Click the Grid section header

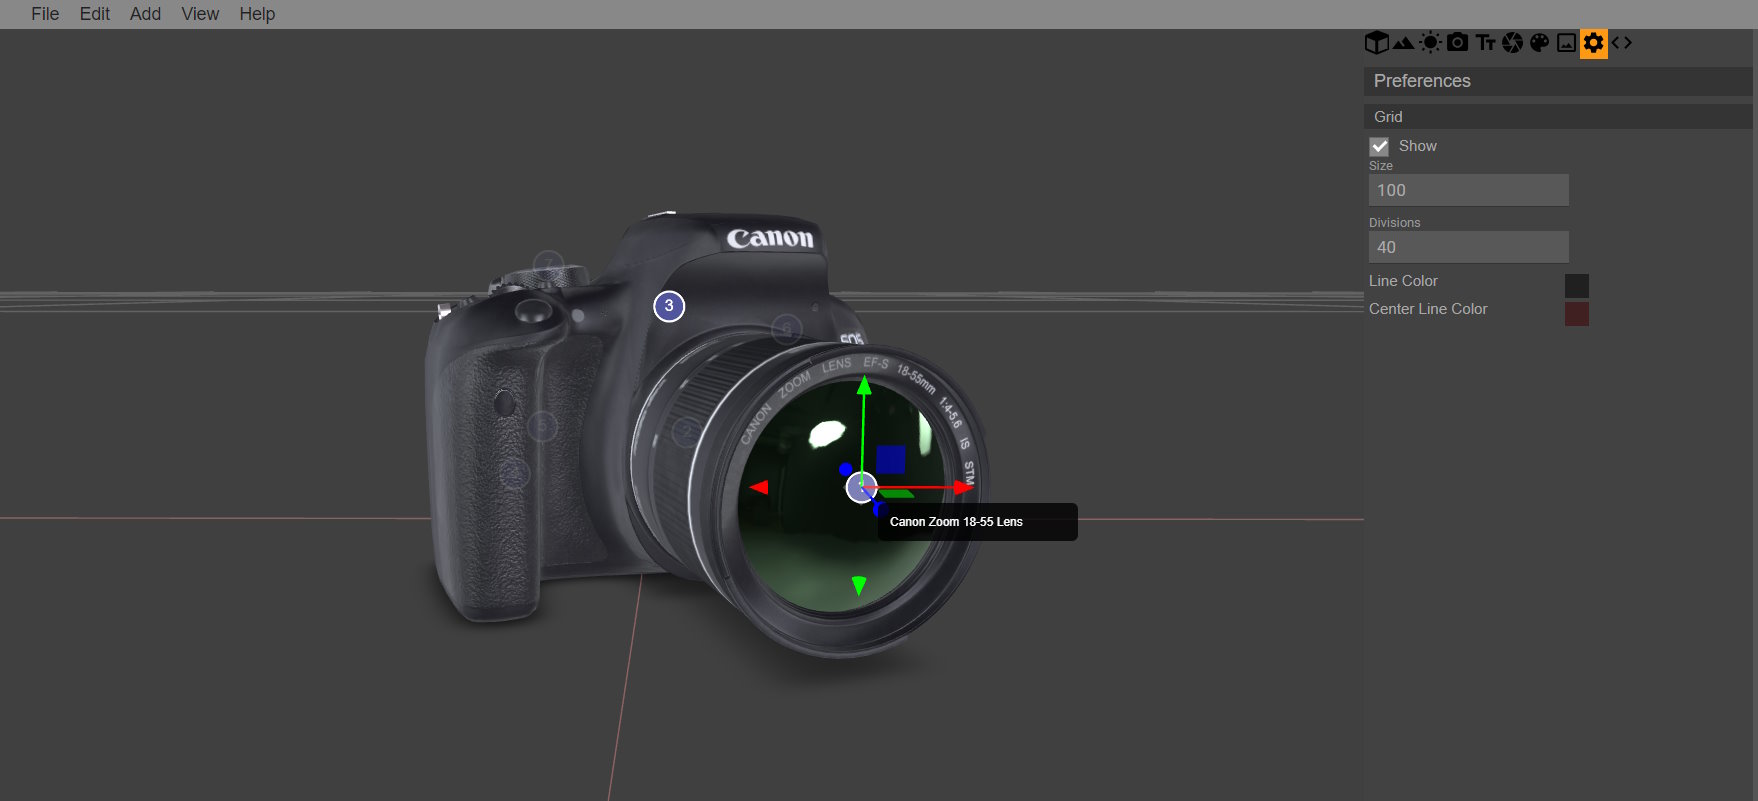pyautogui.click(x=1558, y=117)
